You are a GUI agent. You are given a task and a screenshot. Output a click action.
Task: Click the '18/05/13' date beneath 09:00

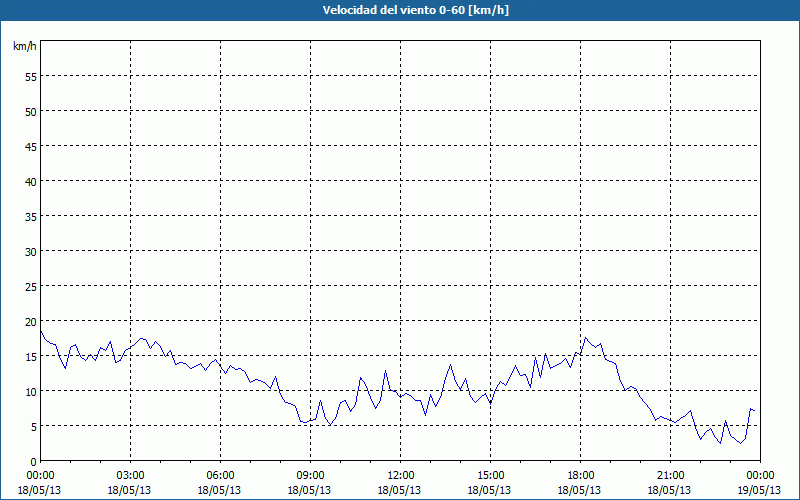[309, 490]
